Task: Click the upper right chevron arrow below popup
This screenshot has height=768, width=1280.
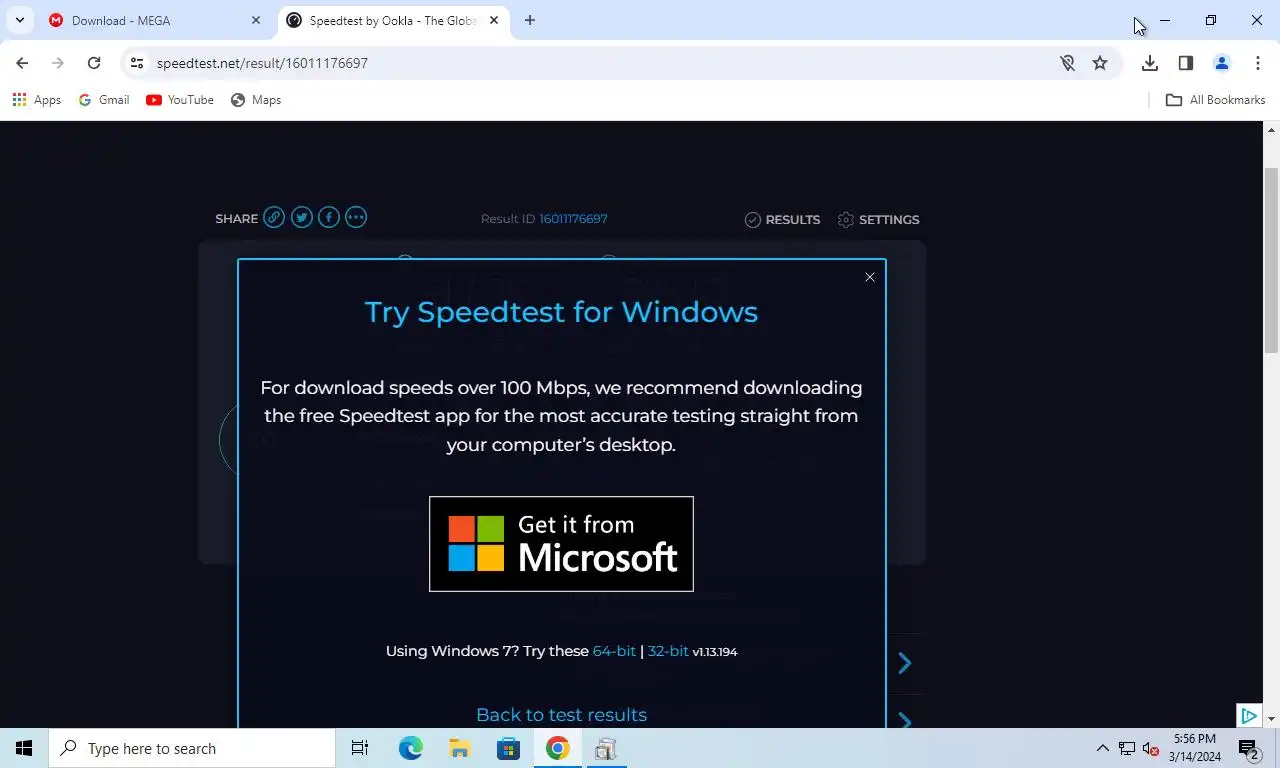Action: tap(904, 663)
